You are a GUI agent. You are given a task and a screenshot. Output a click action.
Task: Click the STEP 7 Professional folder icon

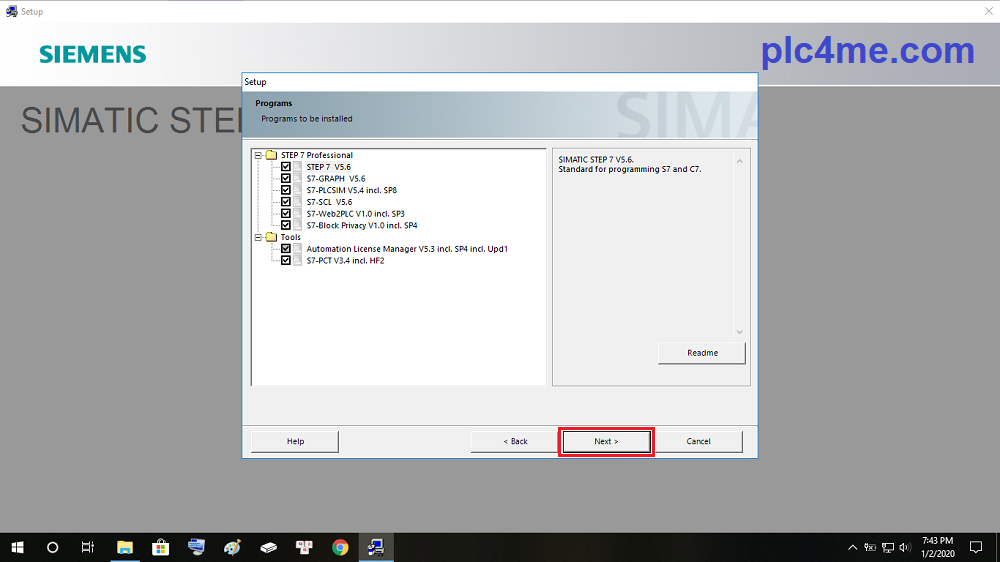[271, 155]
